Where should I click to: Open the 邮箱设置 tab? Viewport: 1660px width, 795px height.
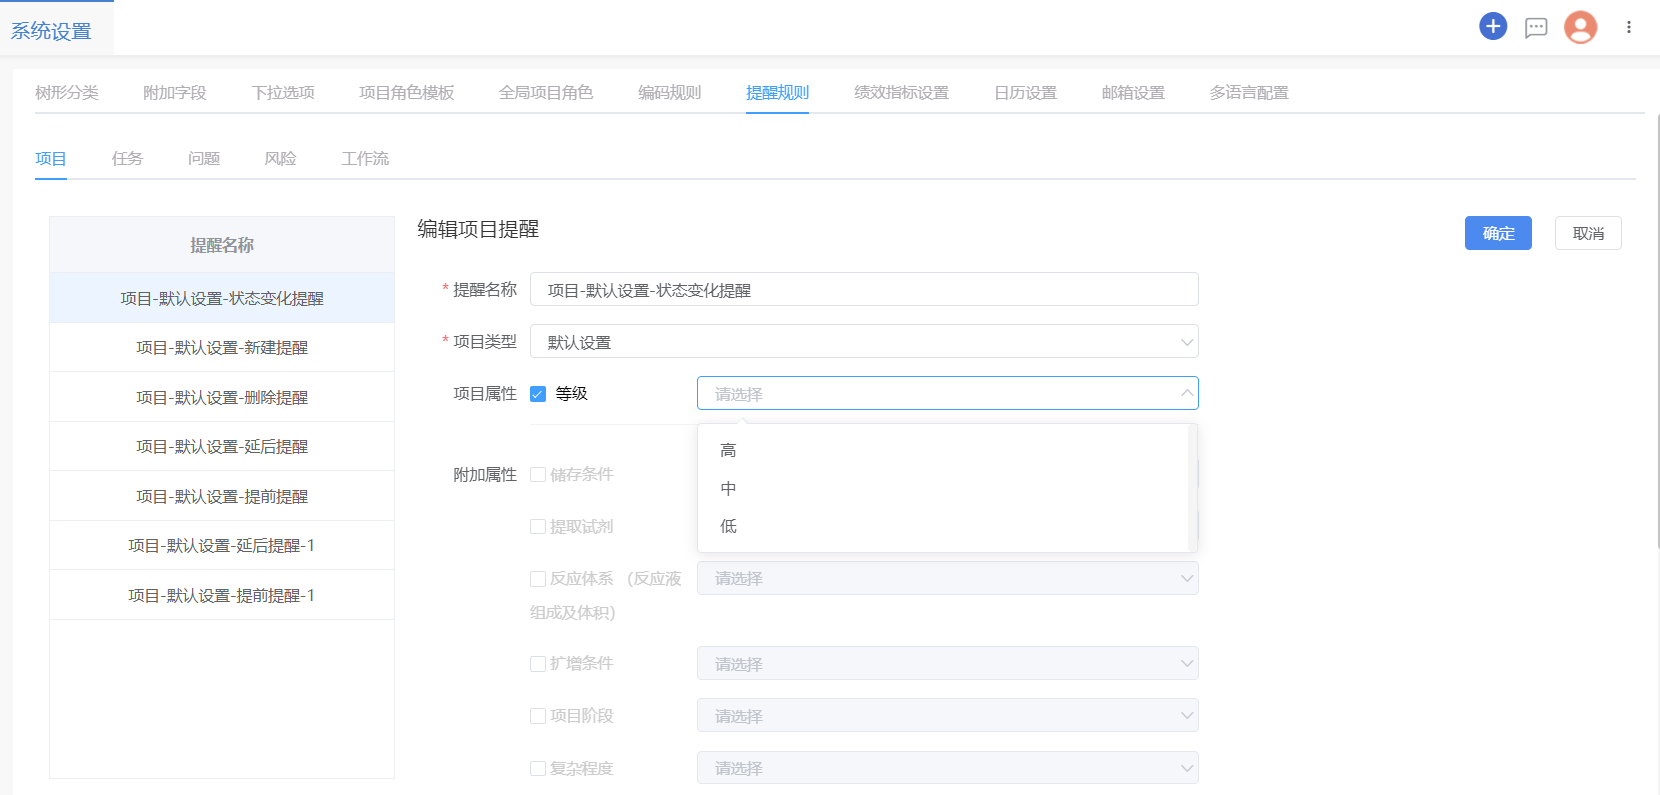click(1133, 93)
